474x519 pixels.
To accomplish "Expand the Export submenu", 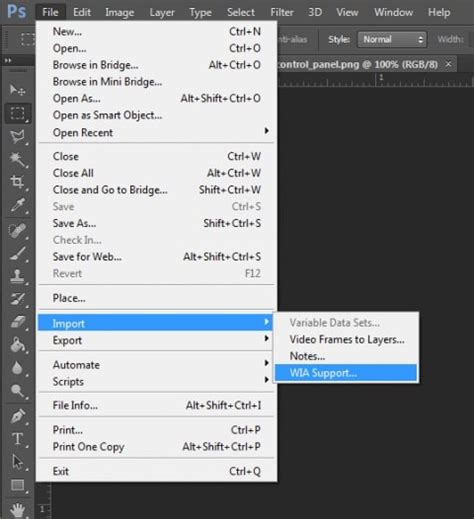I will tap(156, 340).
